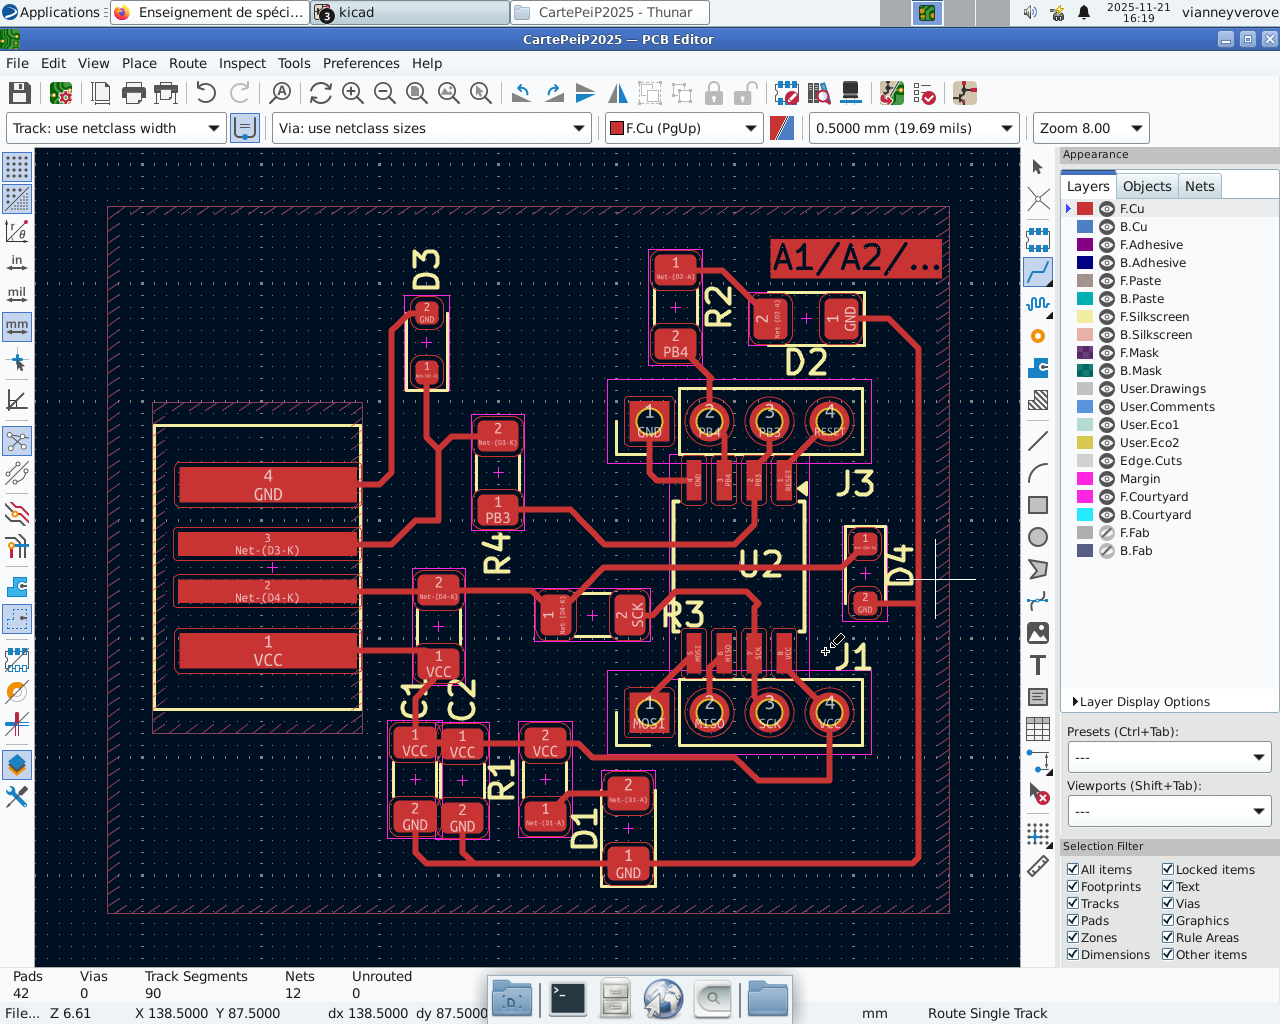Open the F.Cu layer selector dropdown
1280x1024 pixels.
point(684,128)
